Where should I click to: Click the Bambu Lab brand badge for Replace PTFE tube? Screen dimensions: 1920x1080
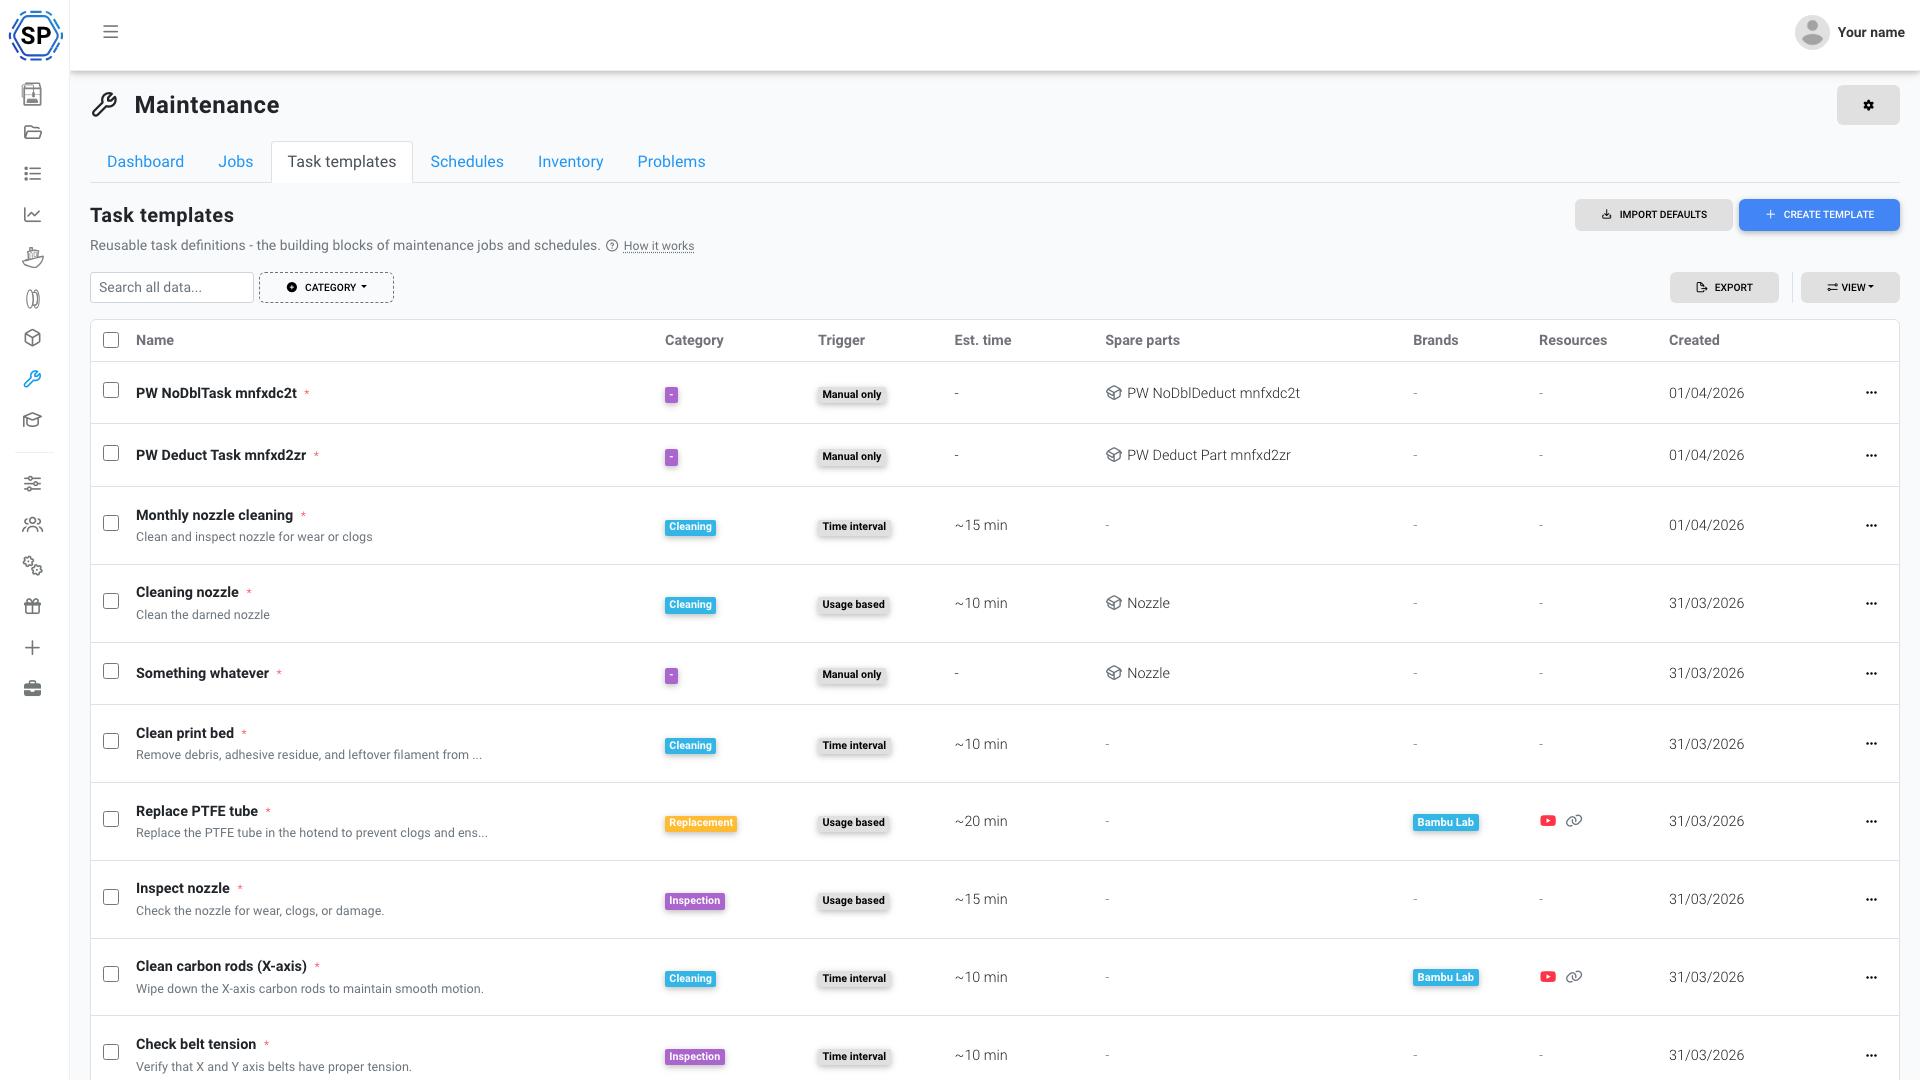click(x=1445, y=822)
